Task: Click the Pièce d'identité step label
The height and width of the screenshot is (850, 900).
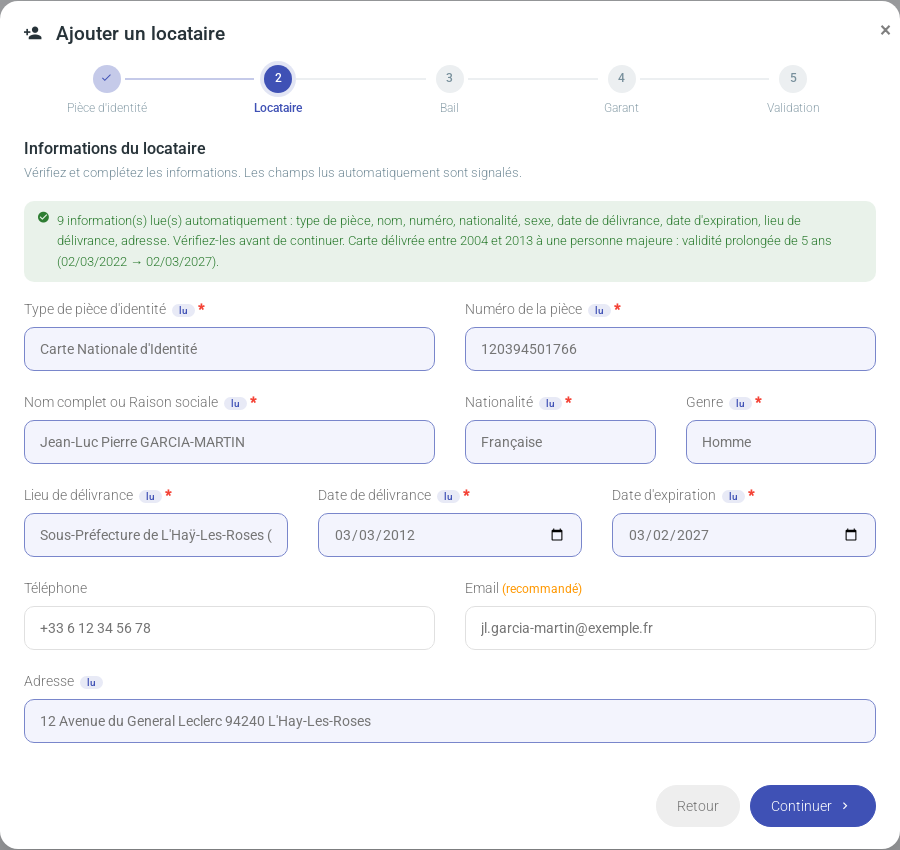Action: tap(107, 108)
